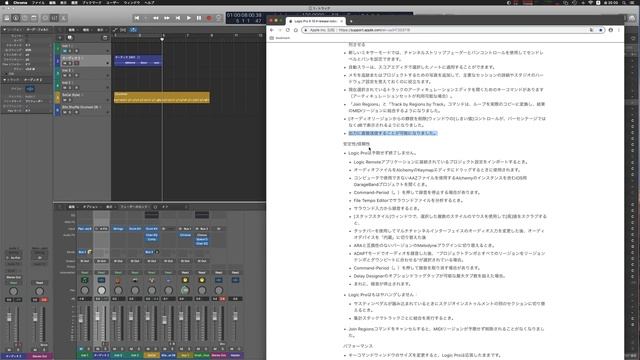Click the red Record button
Viewport: 640px width, 360px height.
[209, 18]
